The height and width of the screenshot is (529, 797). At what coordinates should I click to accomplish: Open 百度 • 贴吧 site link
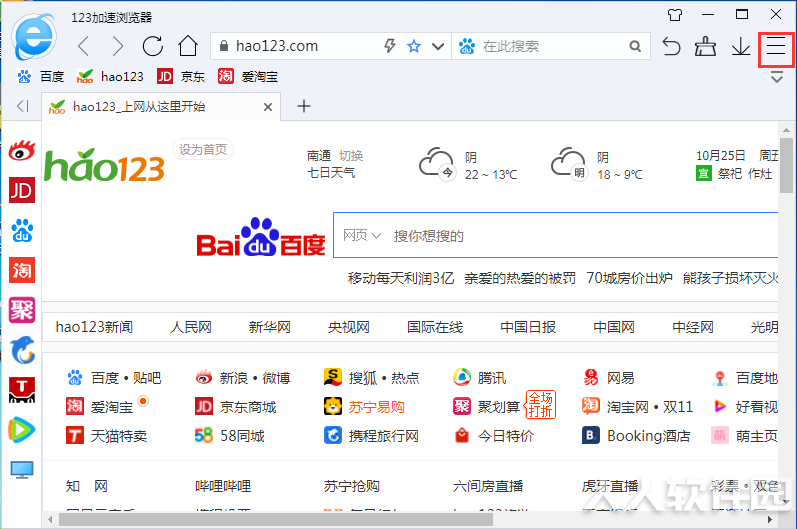tap(114, 378)
